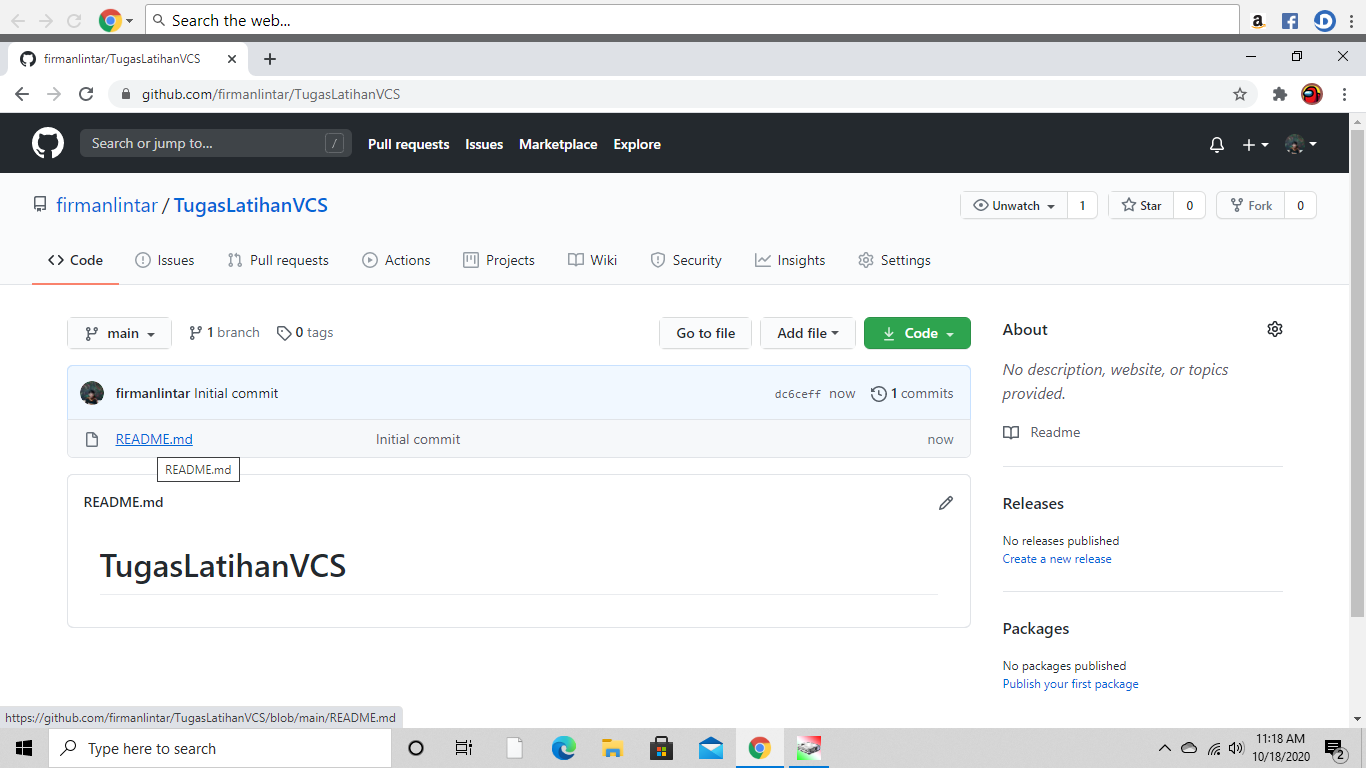Click the Windows taskbar search box
The image size is (1366, 768).
220,748
